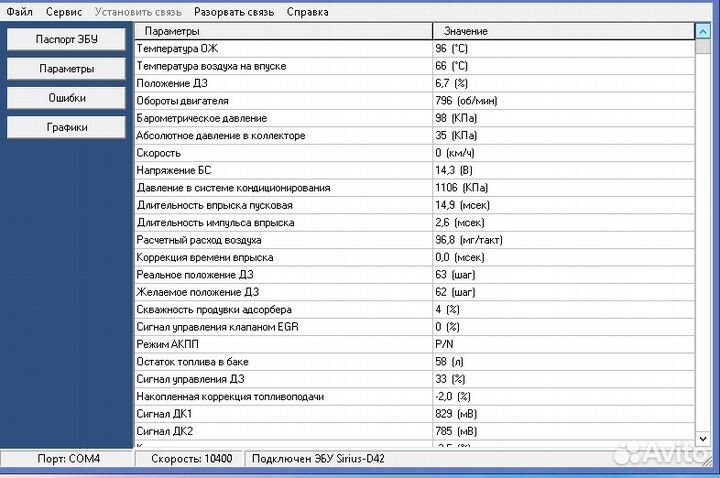The width and height of the screenshot is (720, 478).
Task: Select the Сигнал ДК1 row
Action: [x=415, y=414]
